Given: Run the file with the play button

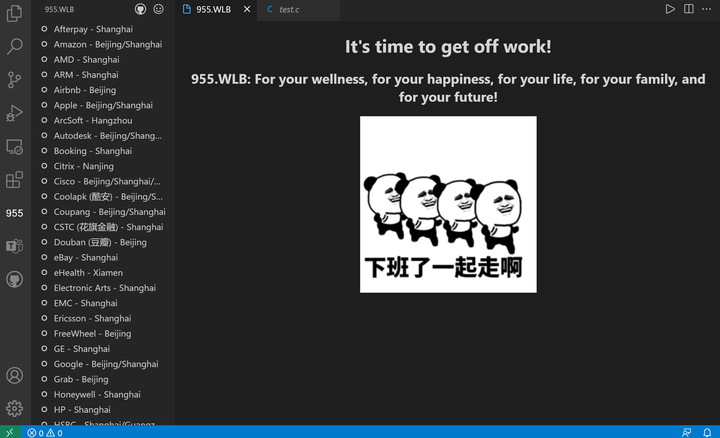Looking at the screenshot, I should [670, 9].
